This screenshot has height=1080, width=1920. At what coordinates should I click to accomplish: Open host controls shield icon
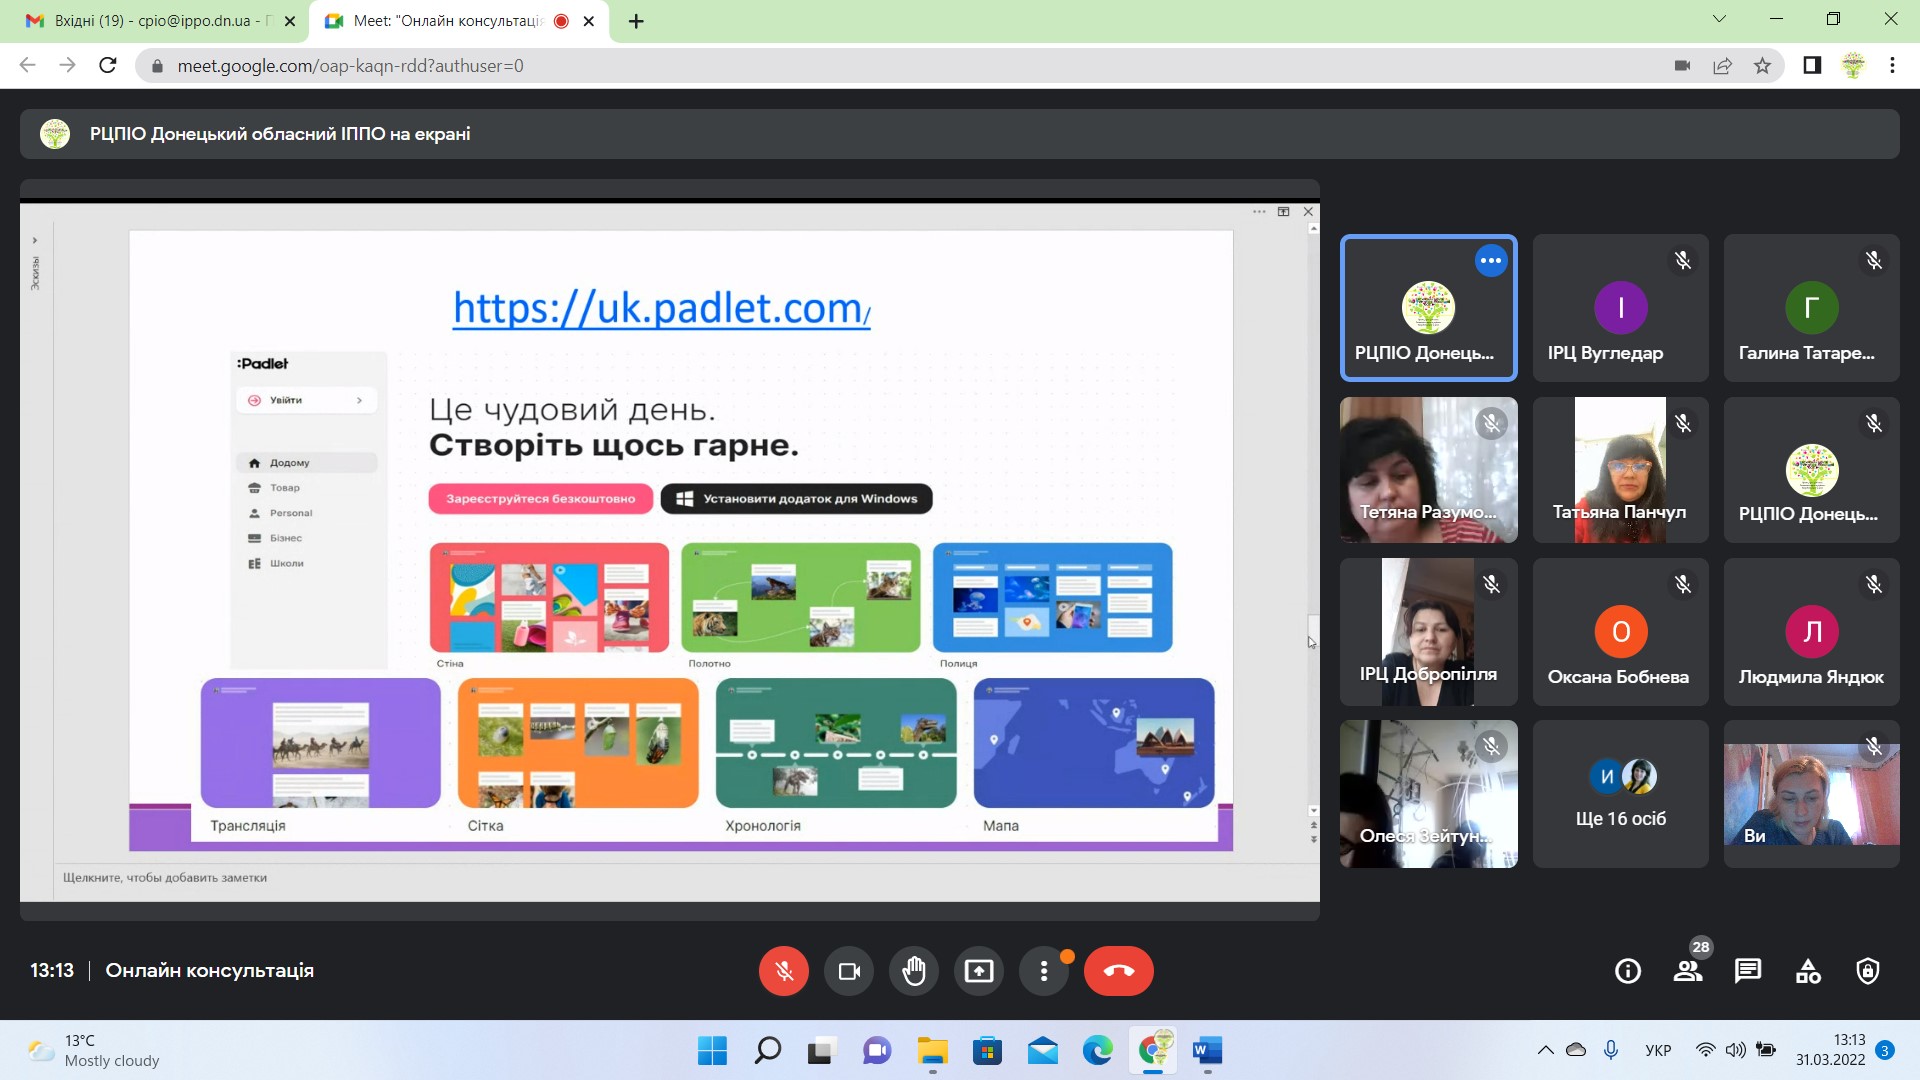(1868, 971)
